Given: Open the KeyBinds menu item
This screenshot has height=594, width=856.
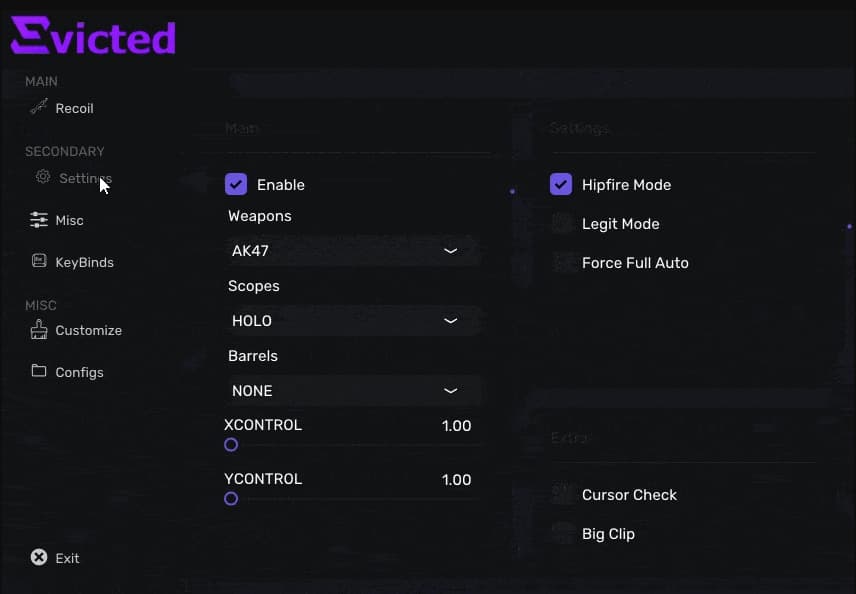Looking at the screenshot, I should (84, 262).
